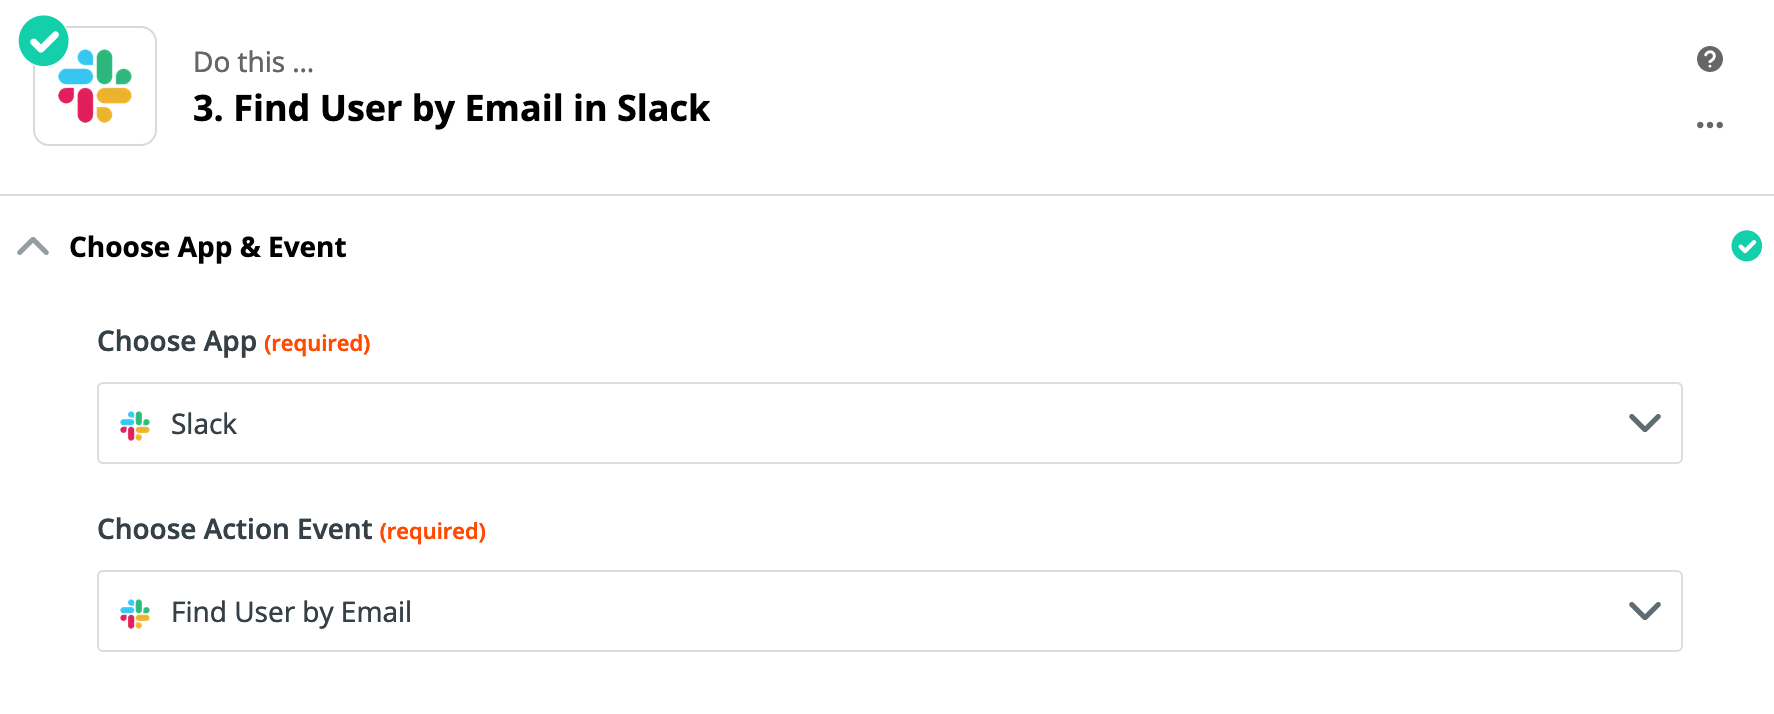The image size is (1774, 714).
Task: Click Slack icon in Choose App field
Action: point(135,425)
